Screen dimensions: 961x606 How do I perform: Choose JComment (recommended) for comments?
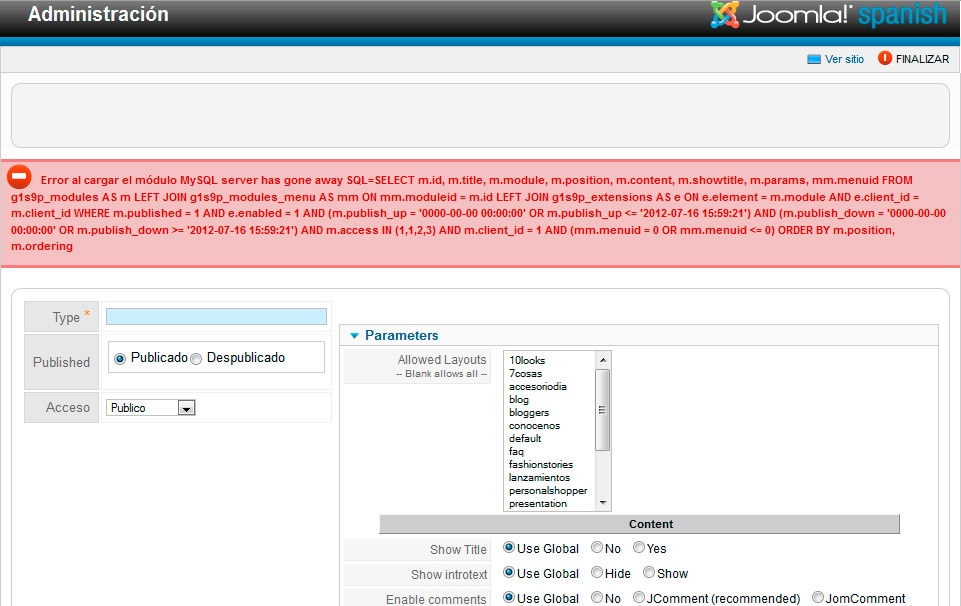[x=639, y=597]
